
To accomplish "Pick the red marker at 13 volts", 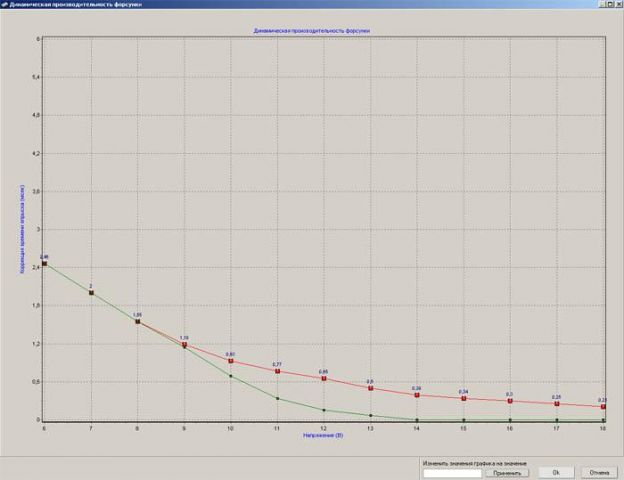I will pos(370,388).
